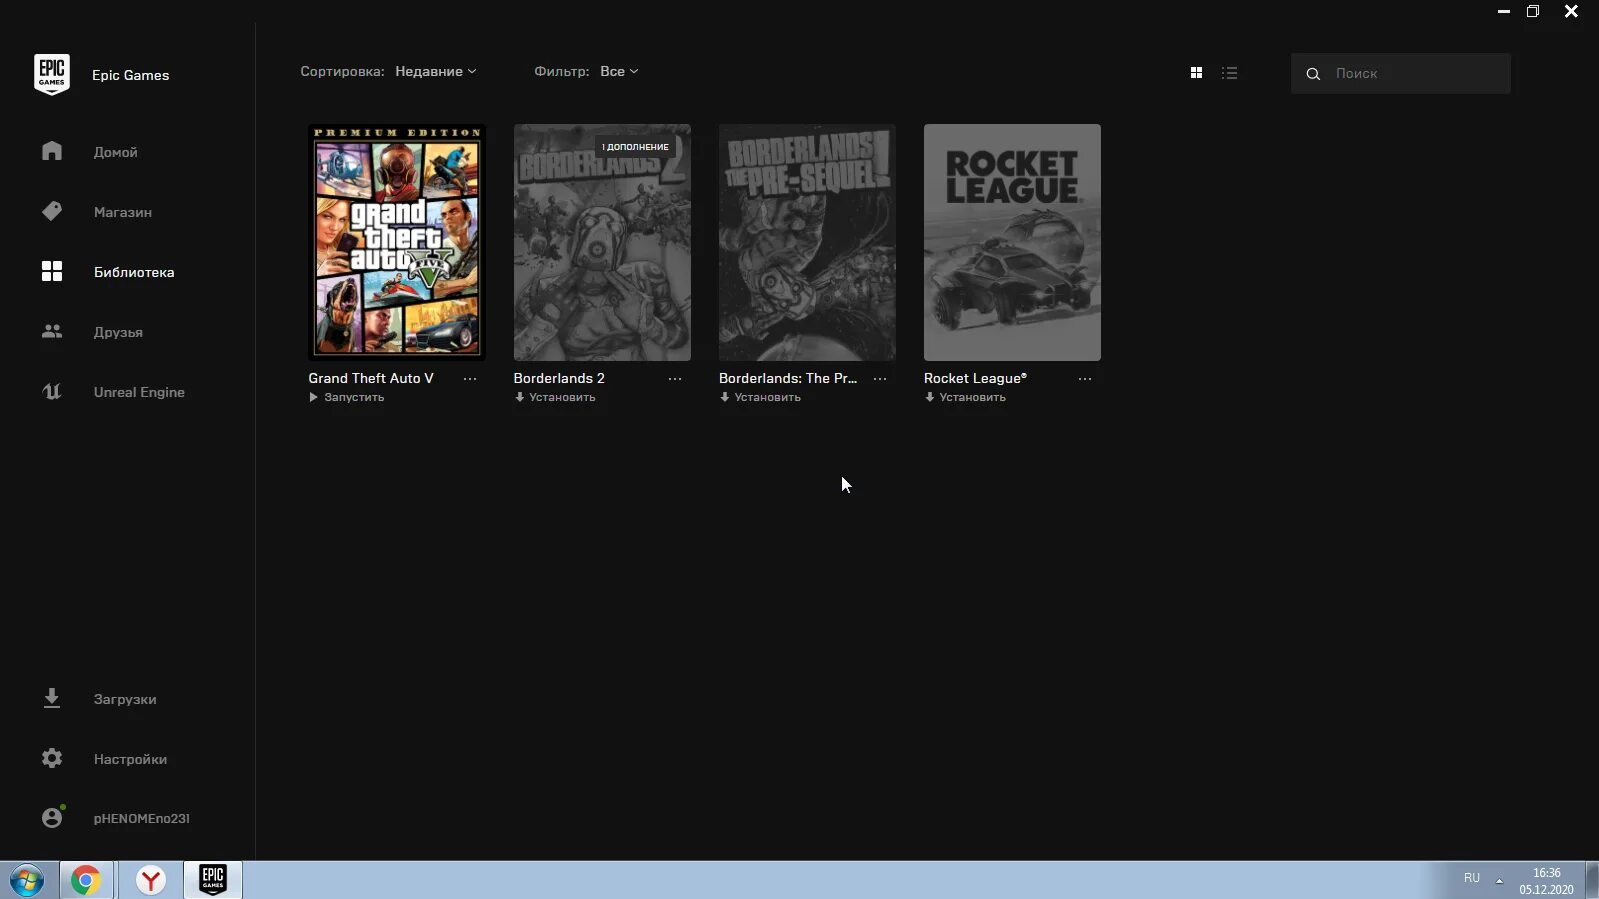Click the Borderlands: The Pr... title text
This screenshot has width=1599, height=899.
click(x=788, y=378)
